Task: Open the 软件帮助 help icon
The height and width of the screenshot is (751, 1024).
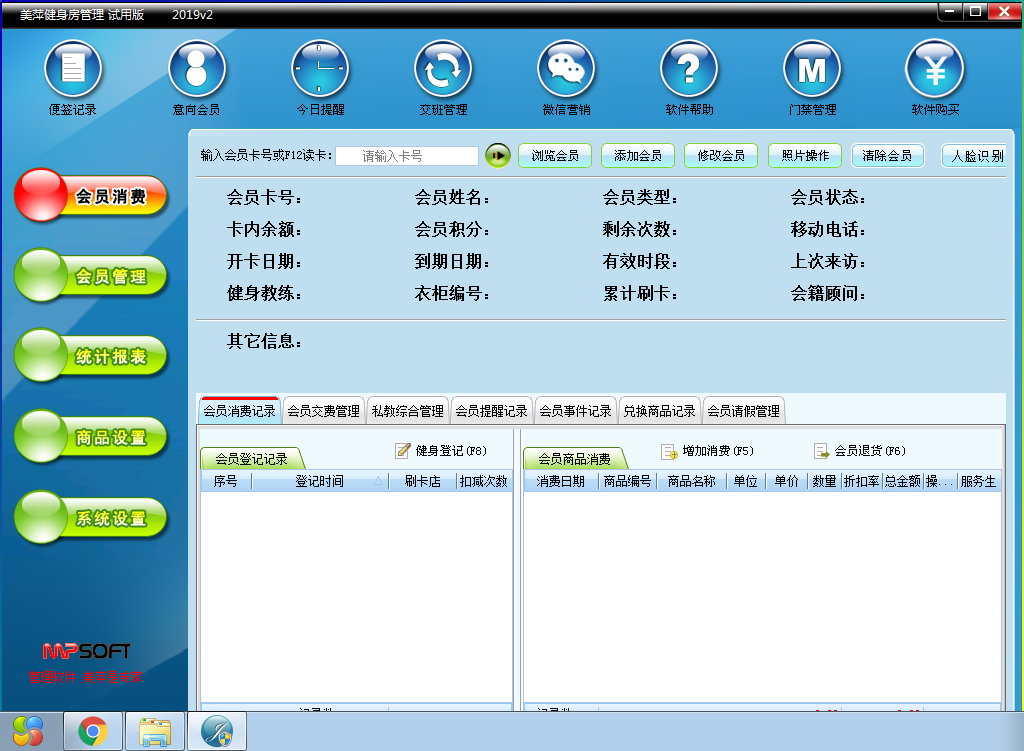Action: tap(689, 70)
